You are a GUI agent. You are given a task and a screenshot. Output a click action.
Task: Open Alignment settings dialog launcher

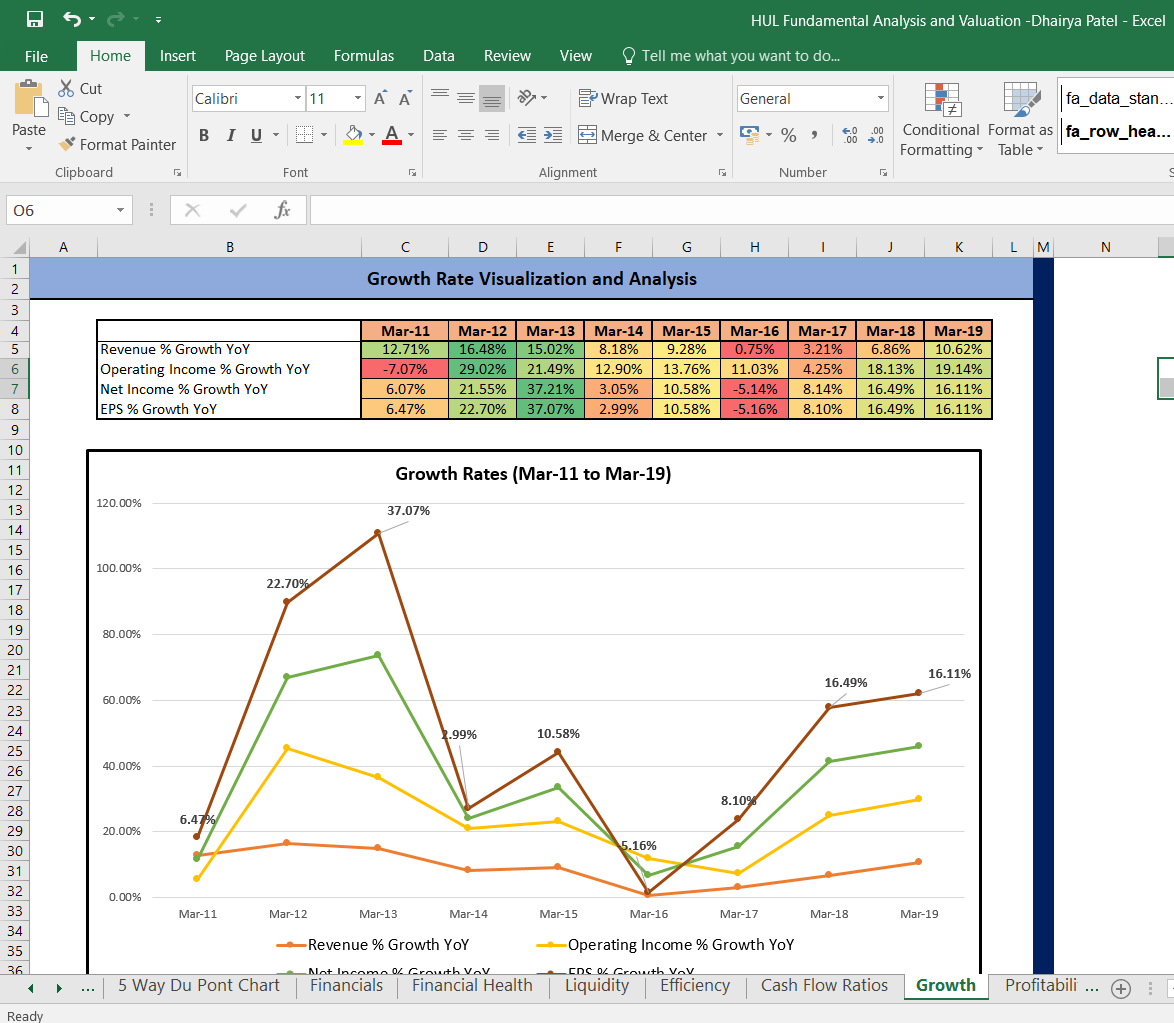(722, 173)
